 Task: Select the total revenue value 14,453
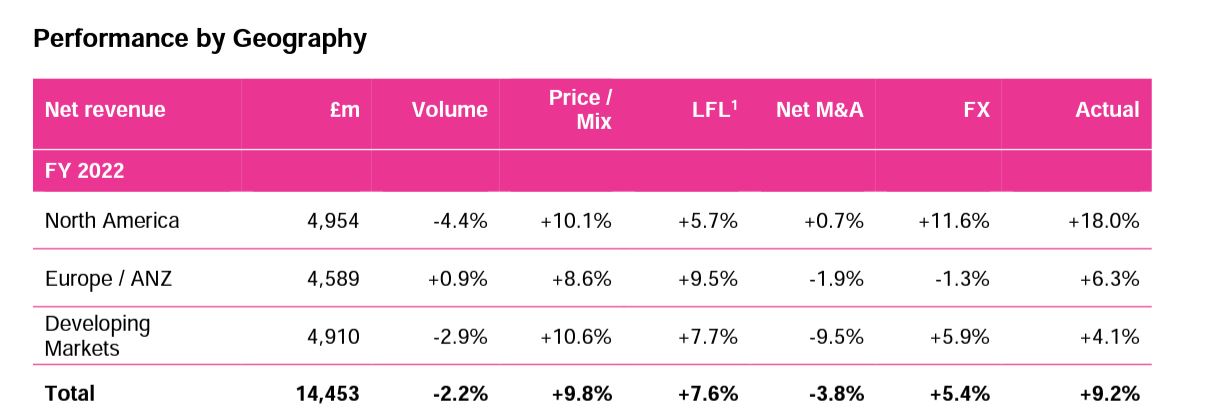click(x=327, y=394)
